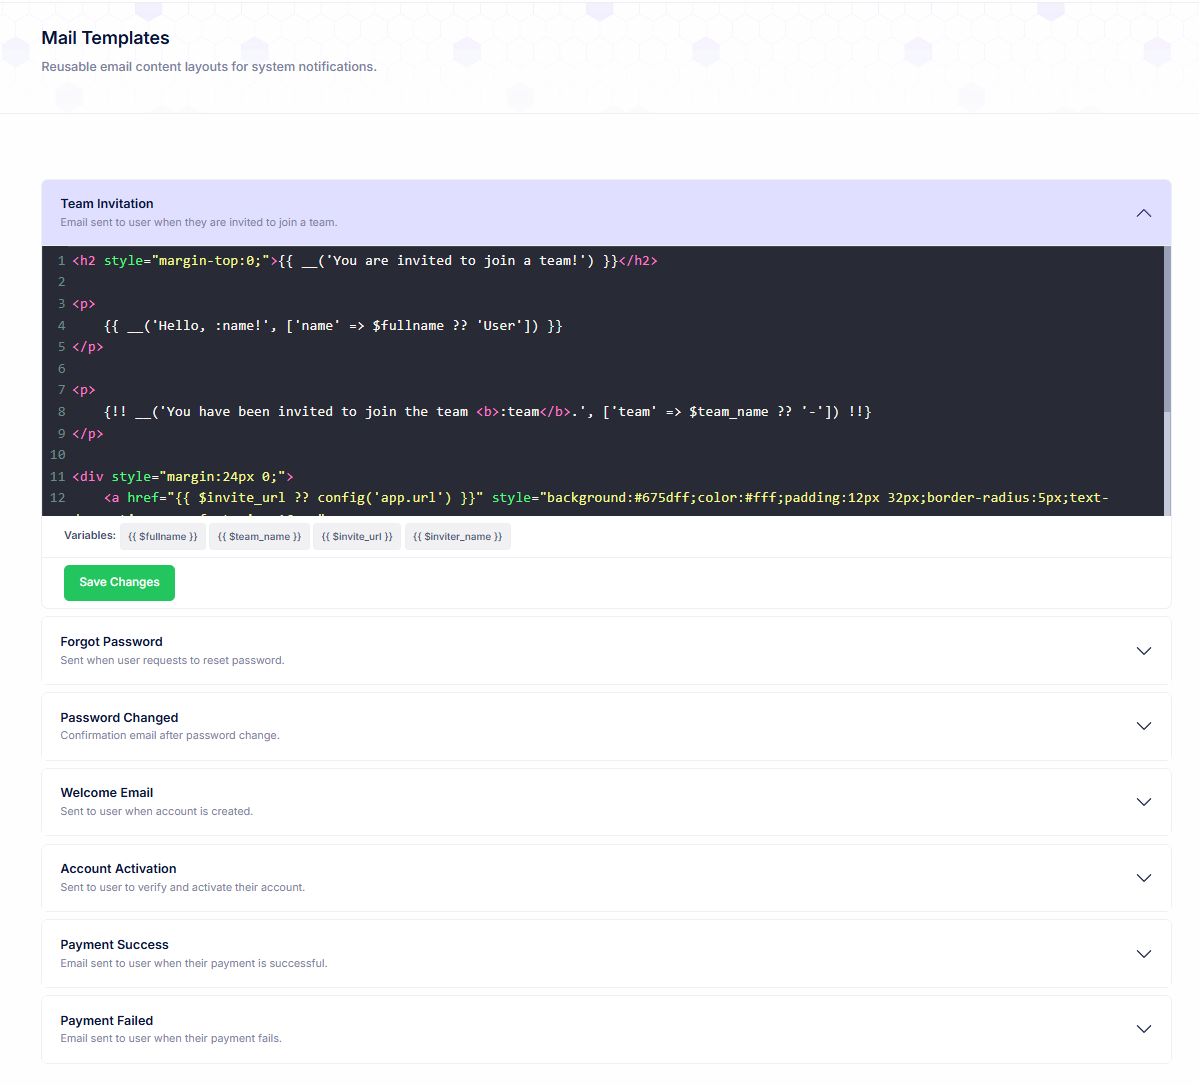Choose the {{ $inviter_name }} variable chip
The height and width of the screenshot is (1086, 1199).
point(457,537)
